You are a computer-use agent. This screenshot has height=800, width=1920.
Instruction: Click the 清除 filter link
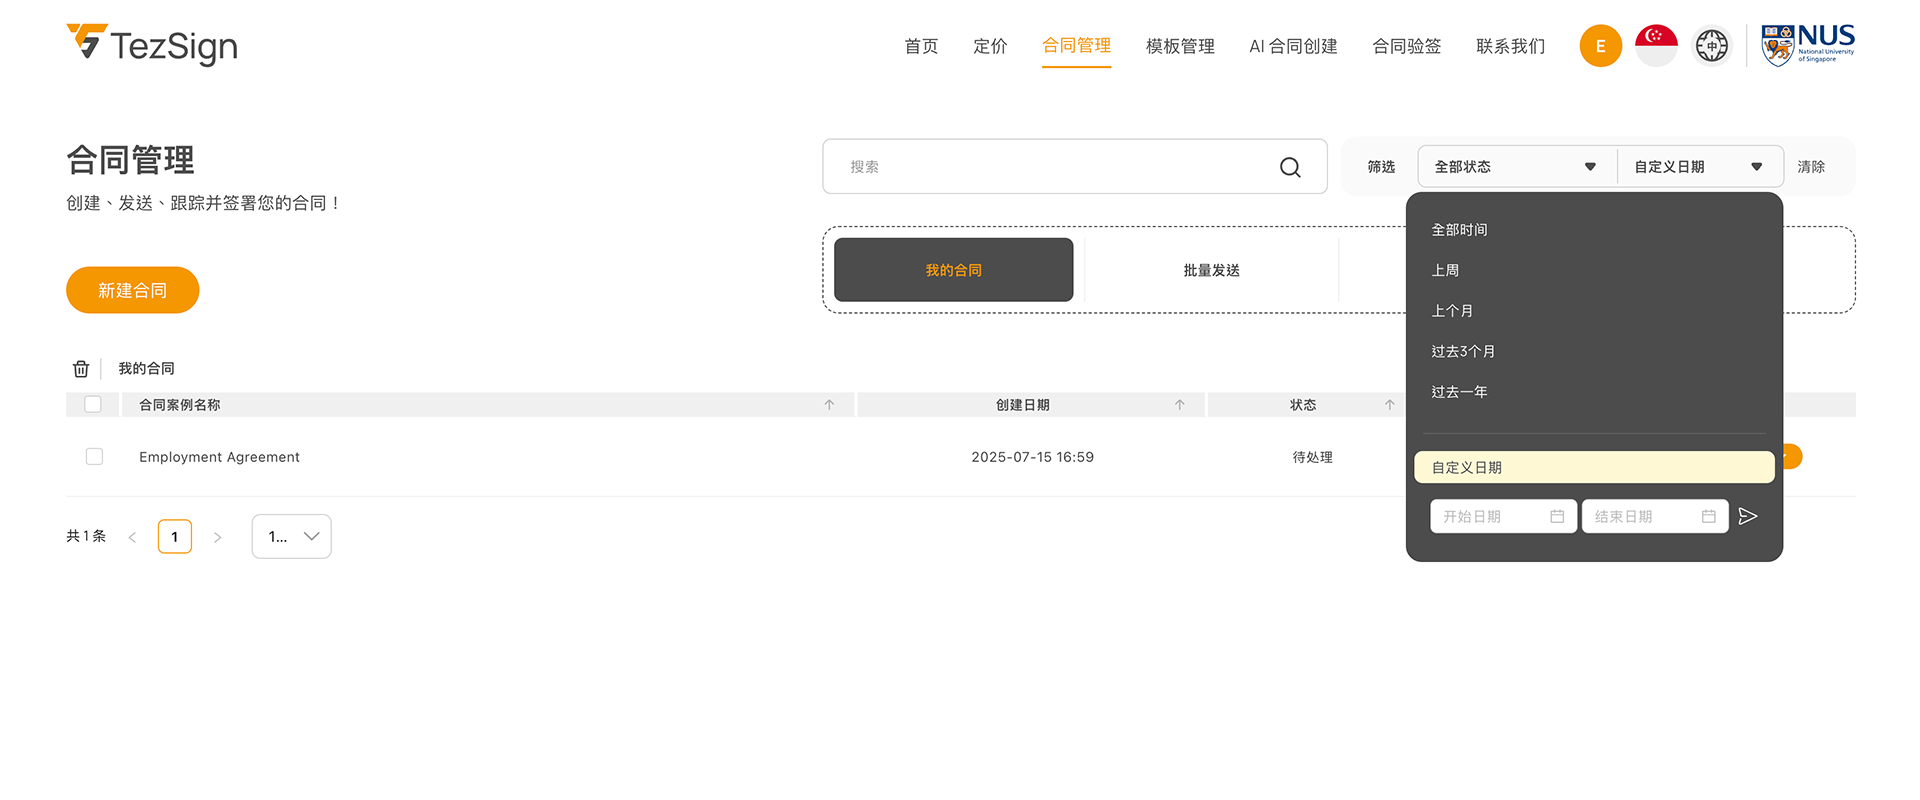[x=1810, y=167]
